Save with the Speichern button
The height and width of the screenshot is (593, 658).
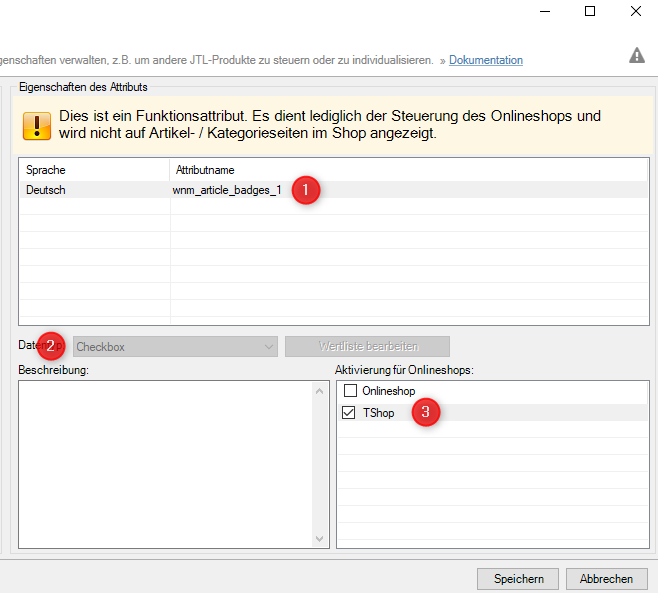click(518, 579)
